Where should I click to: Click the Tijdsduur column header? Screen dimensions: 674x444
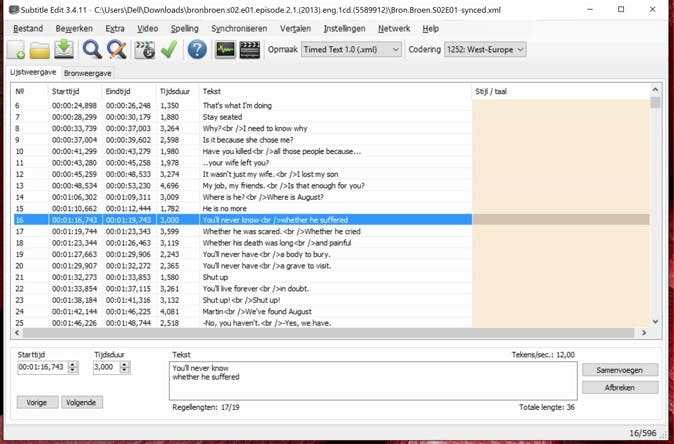[x=178, y=91]
